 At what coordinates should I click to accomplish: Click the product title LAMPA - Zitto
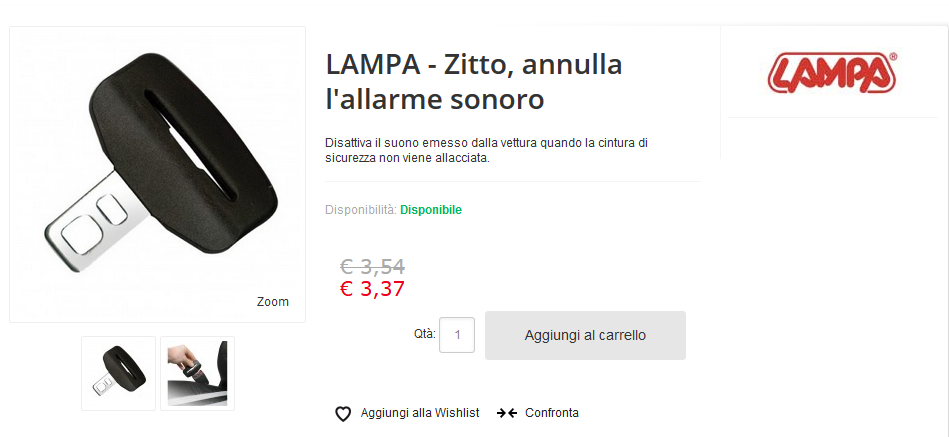click(474, 82)
